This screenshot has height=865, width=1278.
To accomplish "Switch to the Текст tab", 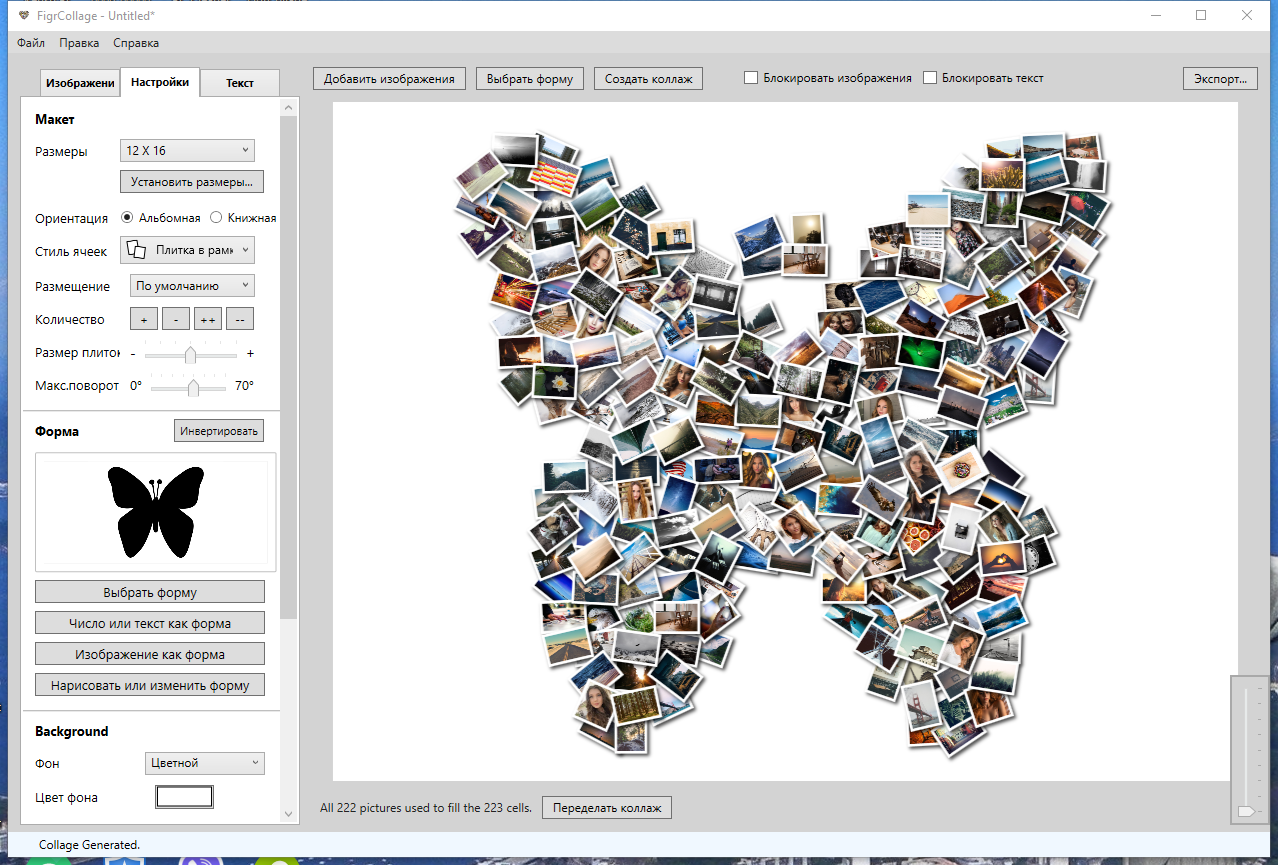I will 240,83.
